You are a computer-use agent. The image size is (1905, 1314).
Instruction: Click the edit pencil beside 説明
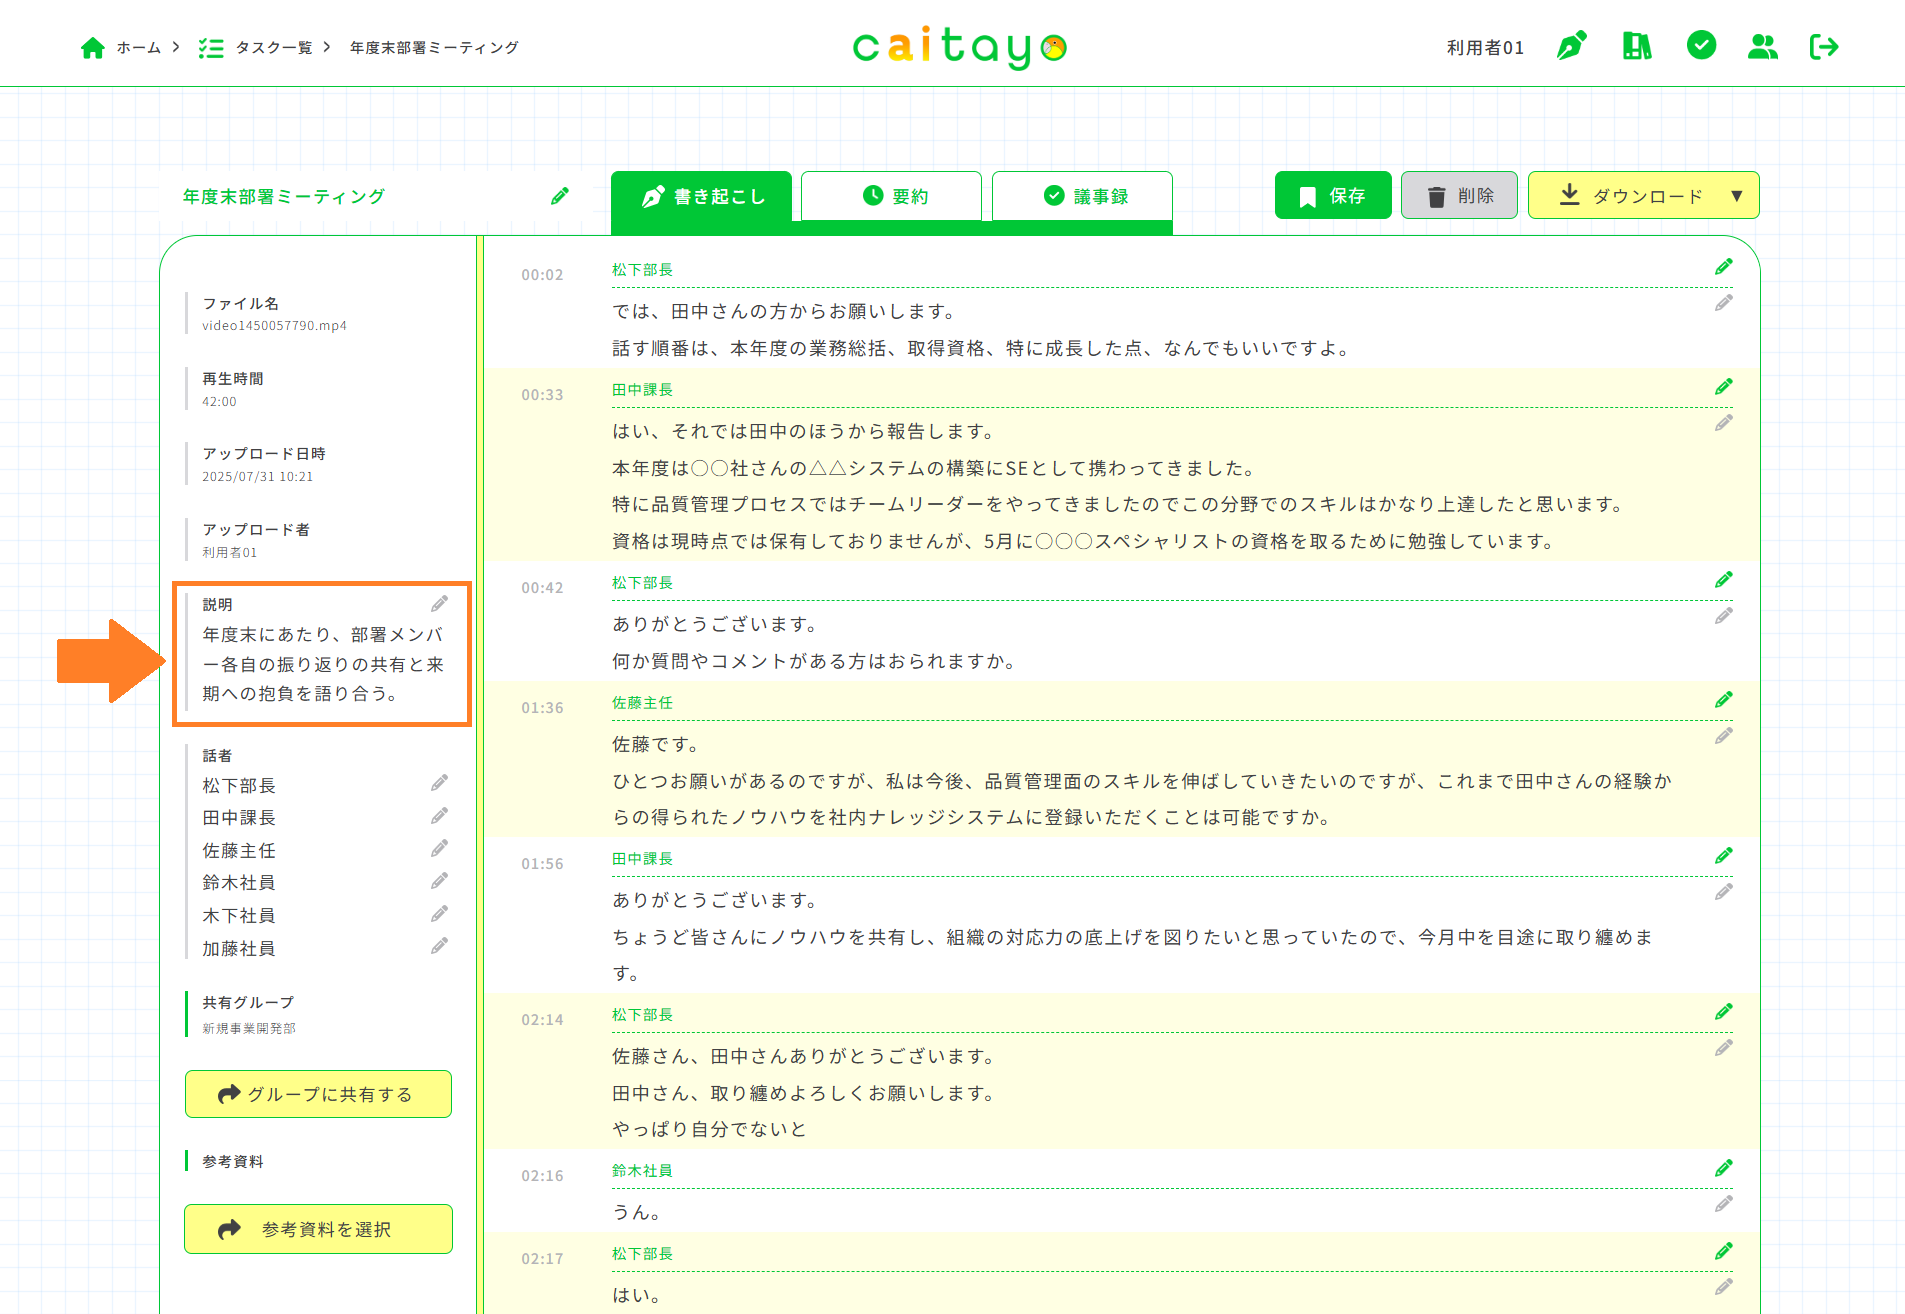pyautogui.click(x=439, y=604)
